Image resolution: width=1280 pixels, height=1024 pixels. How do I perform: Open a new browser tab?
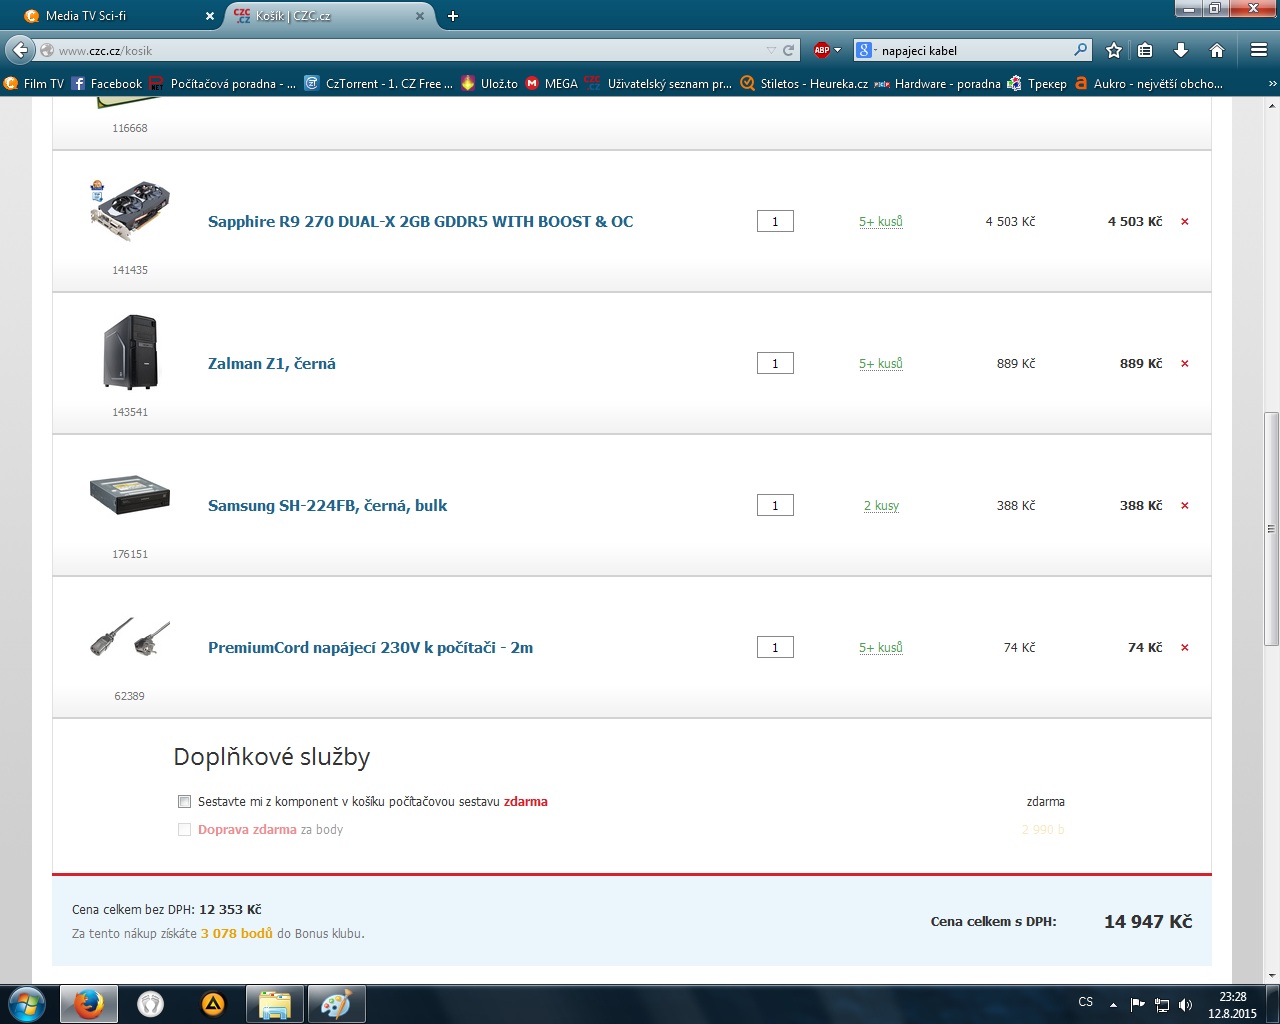(x=453, y=16)
